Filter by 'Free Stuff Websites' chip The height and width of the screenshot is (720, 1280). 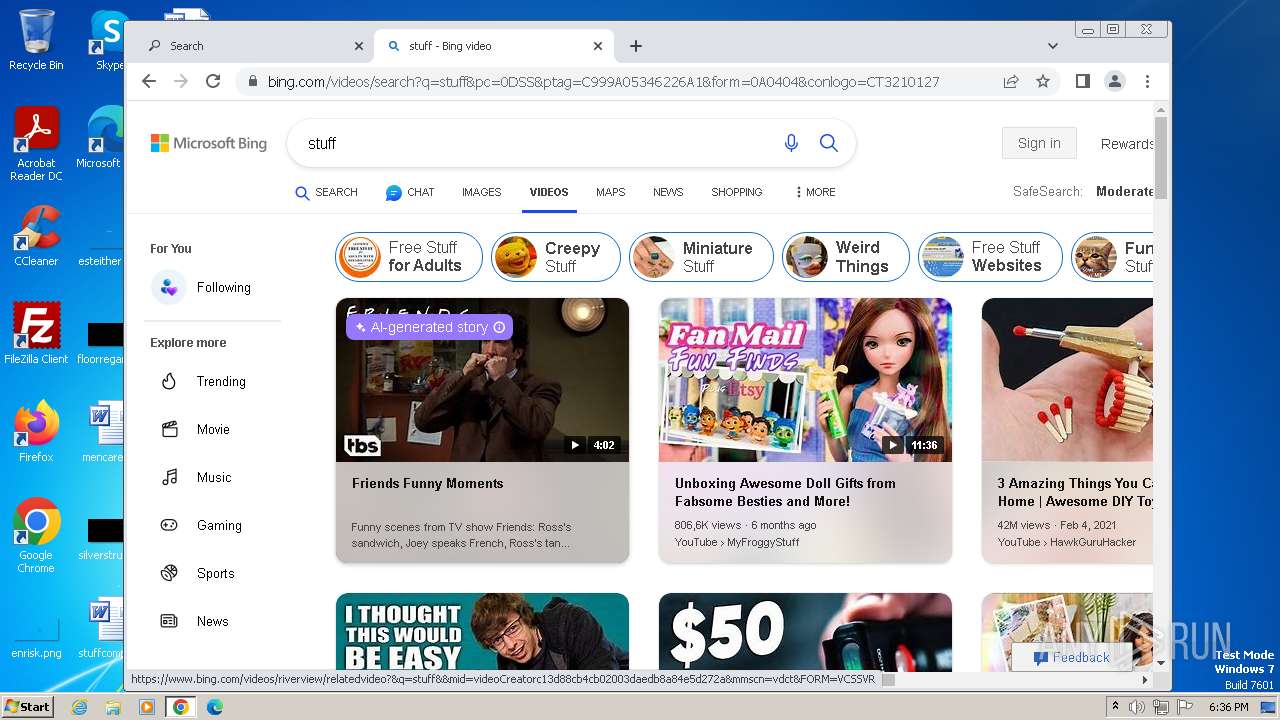[990, 257]
